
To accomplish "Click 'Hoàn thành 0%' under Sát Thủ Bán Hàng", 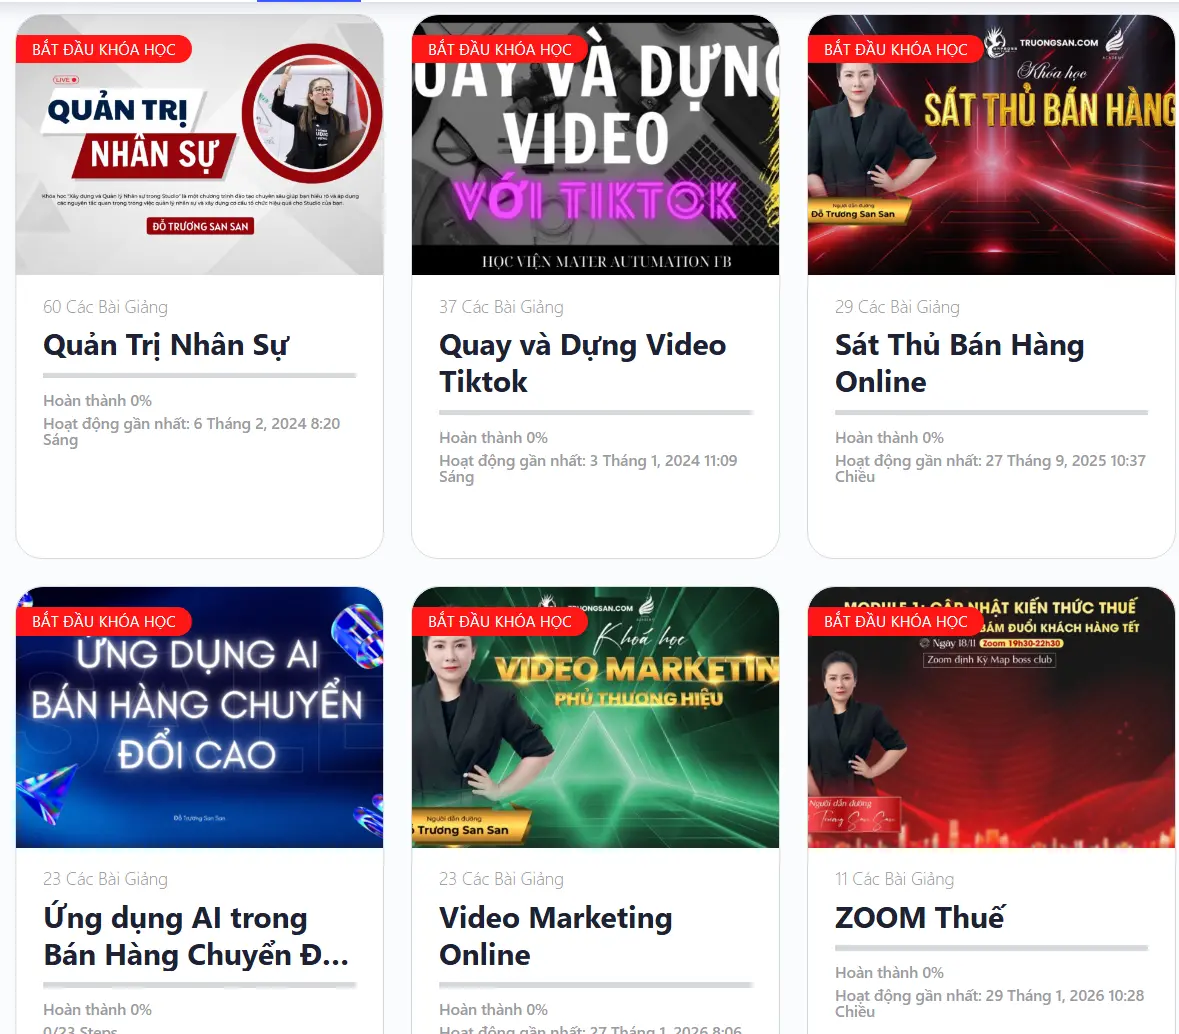I will 890,438.
